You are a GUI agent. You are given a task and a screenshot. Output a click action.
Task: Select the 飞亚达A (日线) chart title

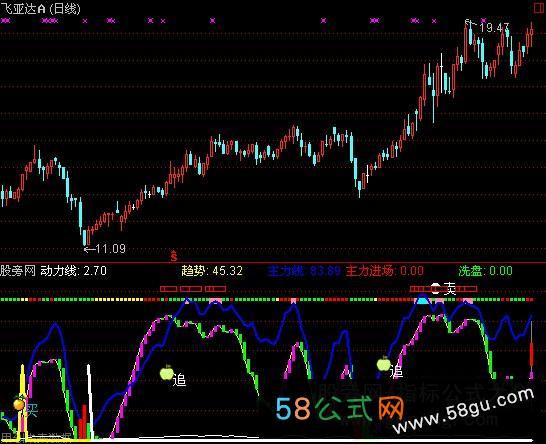pos(41,8)
